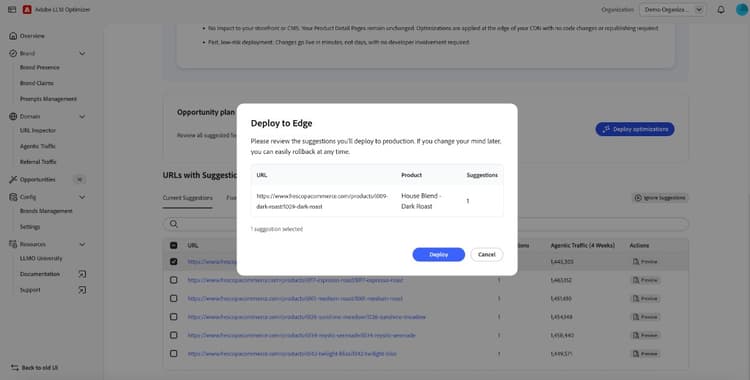Click the swap icon beside Back to old UI
Screen dimensions: 750x380
tap(14, 368)
